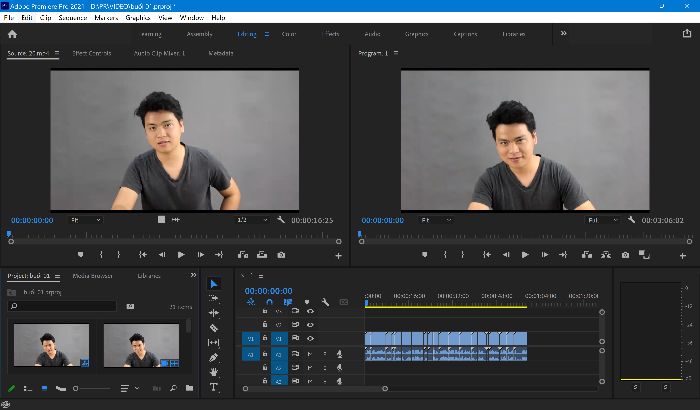
Task: Open Source monitor zoom level Fit dropdown
Action: click(86, 220)
